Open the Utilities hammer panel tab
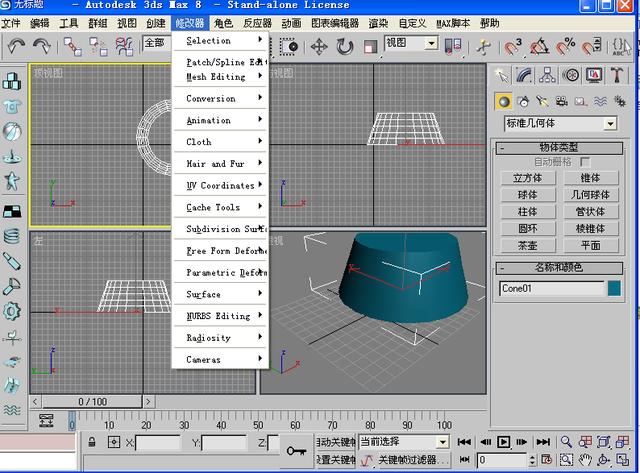Screen dimensions: 640x473 [x=617, y=75]
